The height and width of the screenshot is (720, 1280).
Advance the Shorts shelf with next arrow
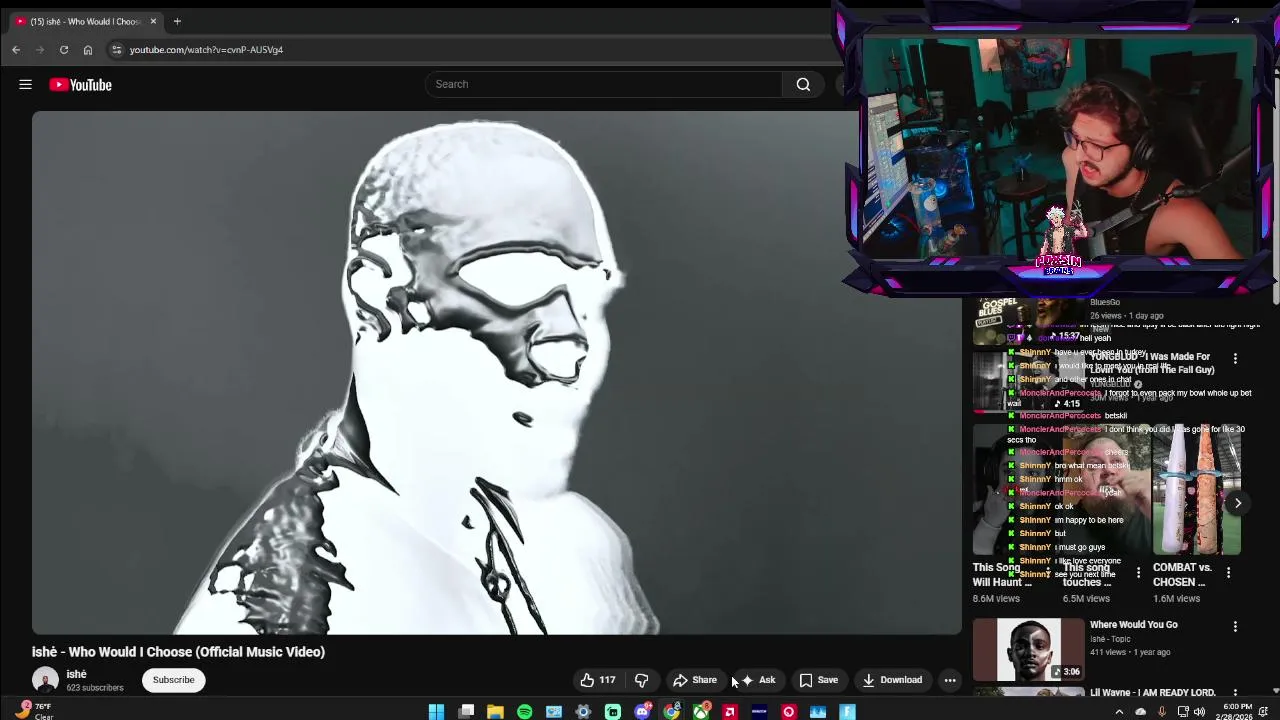(1237, 503)
